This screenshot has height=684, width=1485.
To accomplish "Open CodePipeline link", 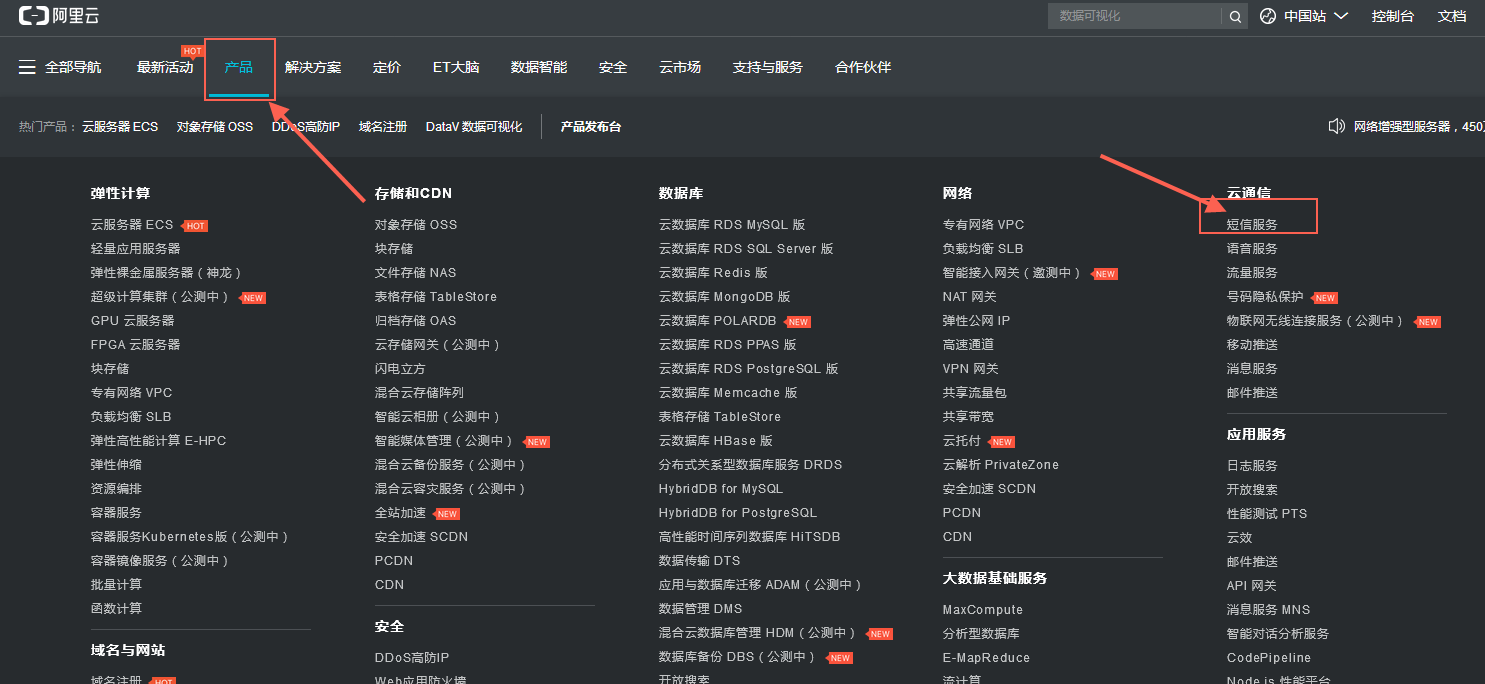I will pos(1269,658).
